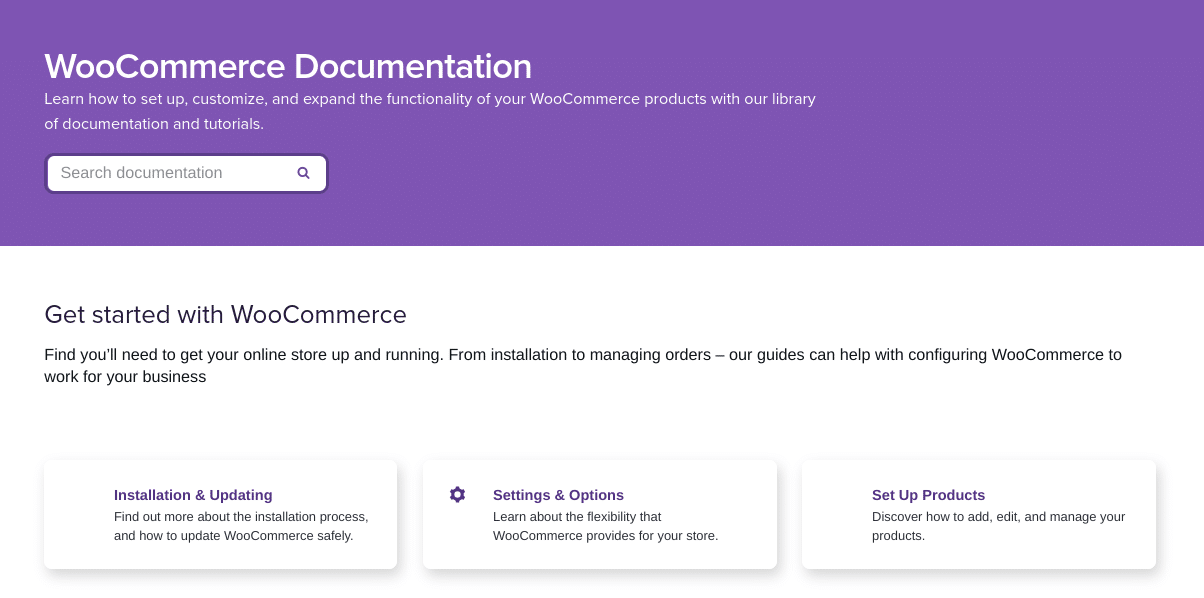Select the Installation & Updating card
The height and width of the screenshot is (598, 1204).
click(x=219, y=514)
